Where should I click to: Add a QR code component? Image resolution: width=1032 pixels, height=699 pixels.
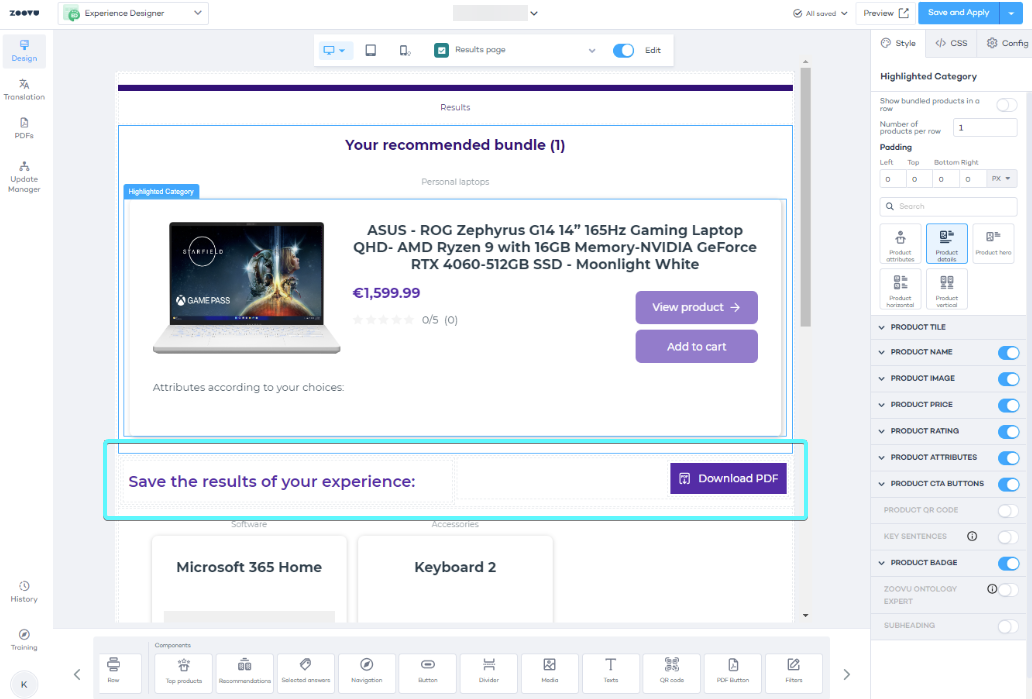tap(670, 670)
